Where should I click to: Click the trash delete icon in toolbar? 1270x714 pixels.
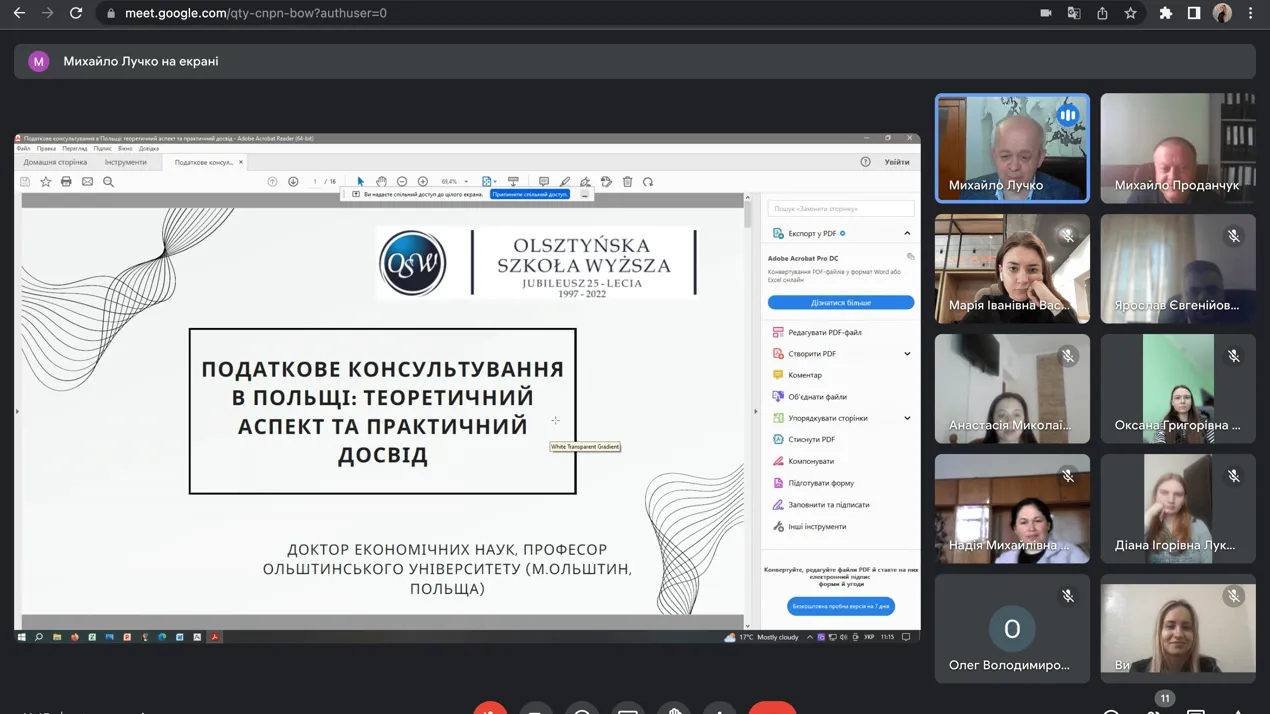(627, 182)
